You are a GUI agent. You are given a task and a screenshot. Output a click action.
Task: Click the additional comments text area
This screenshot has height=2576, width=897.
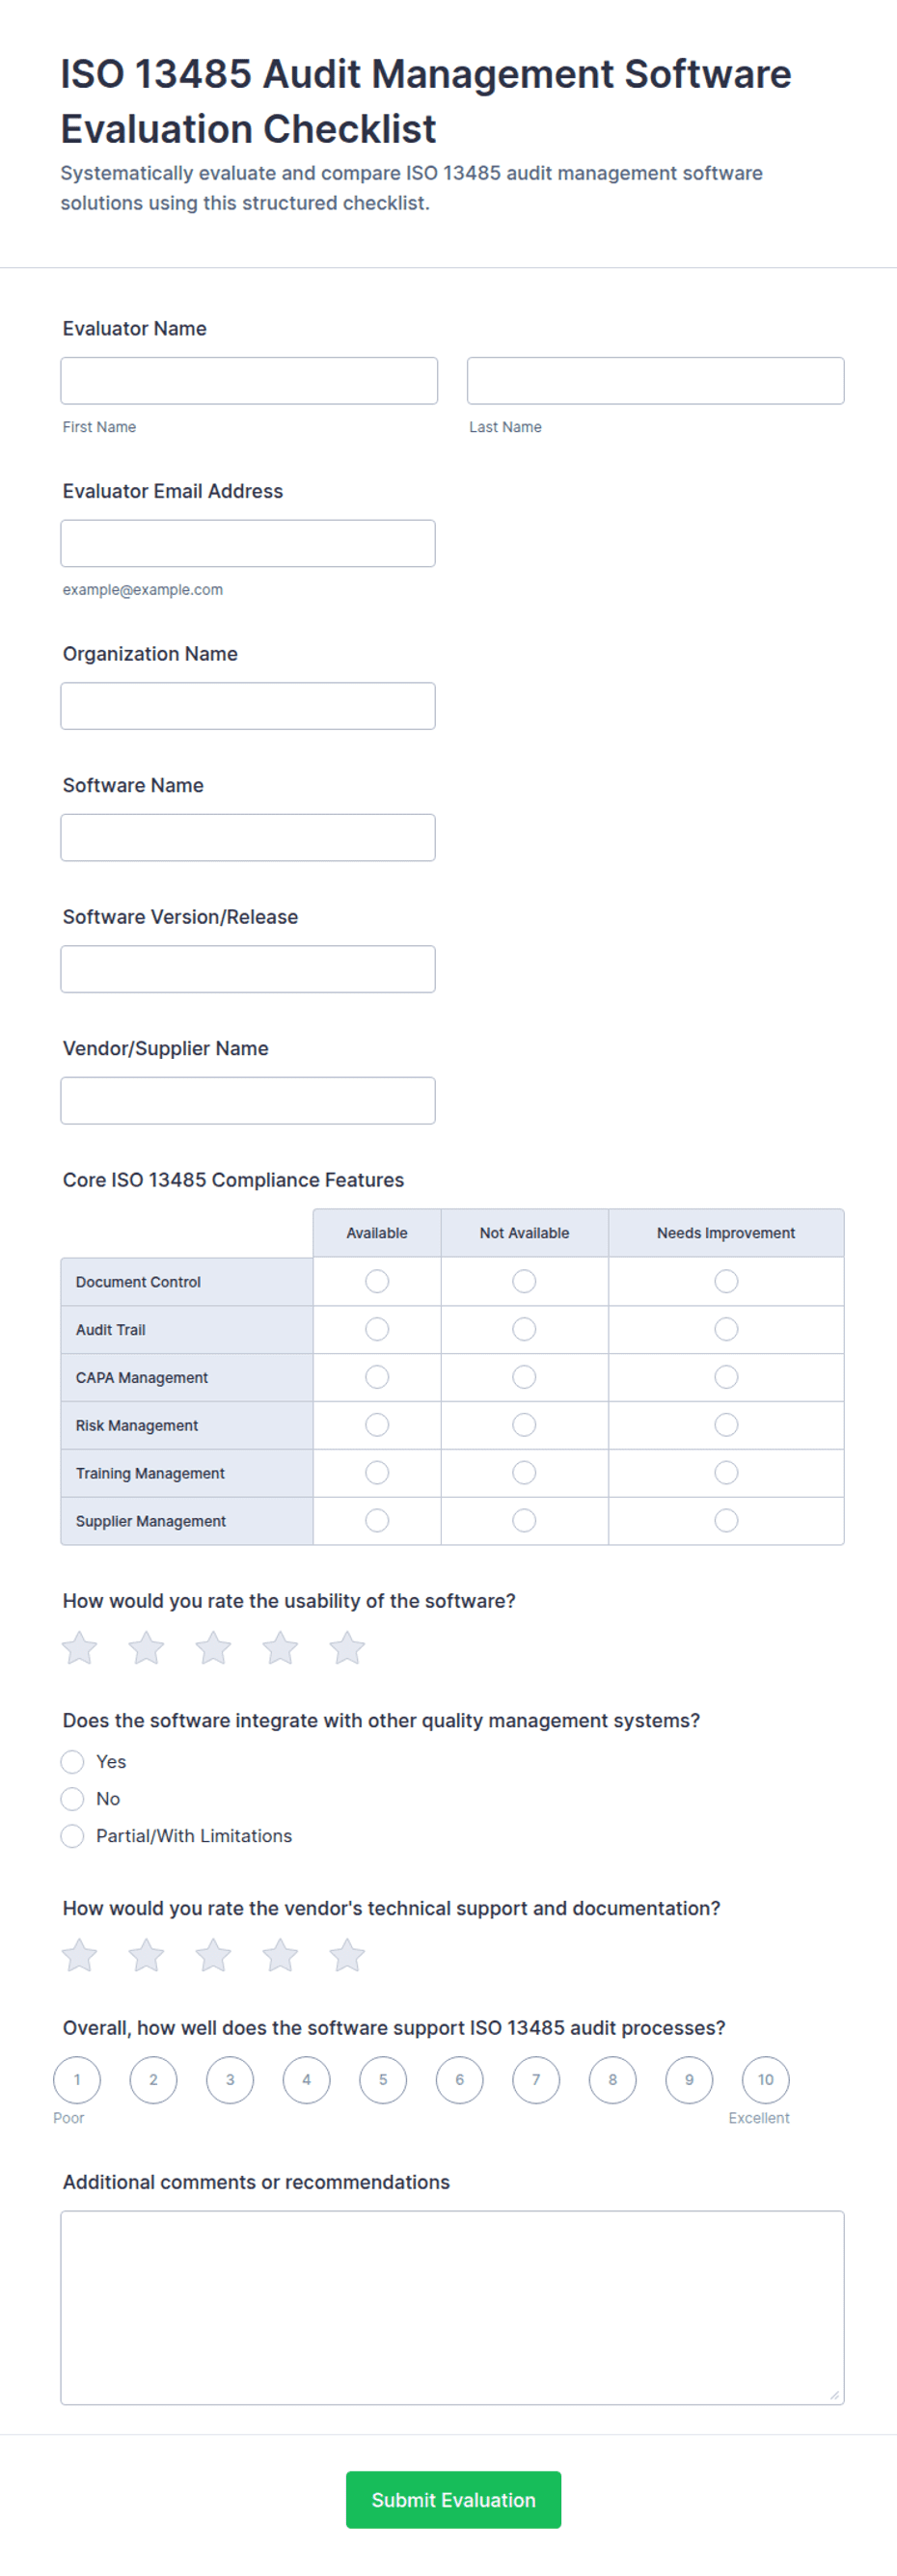pyautogui.click(x=452, y=2307)
